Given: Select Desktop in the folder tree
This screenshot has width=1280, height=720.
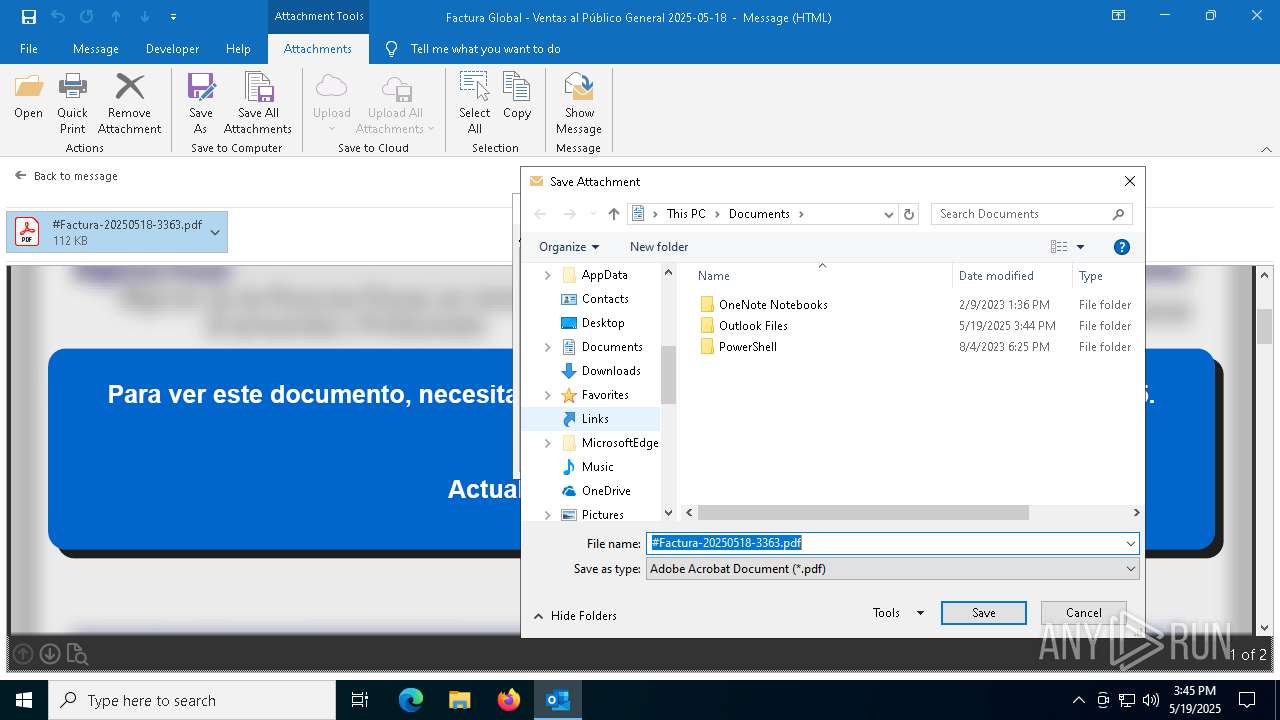Looking at the screenshot, I should tap(603, 323).
